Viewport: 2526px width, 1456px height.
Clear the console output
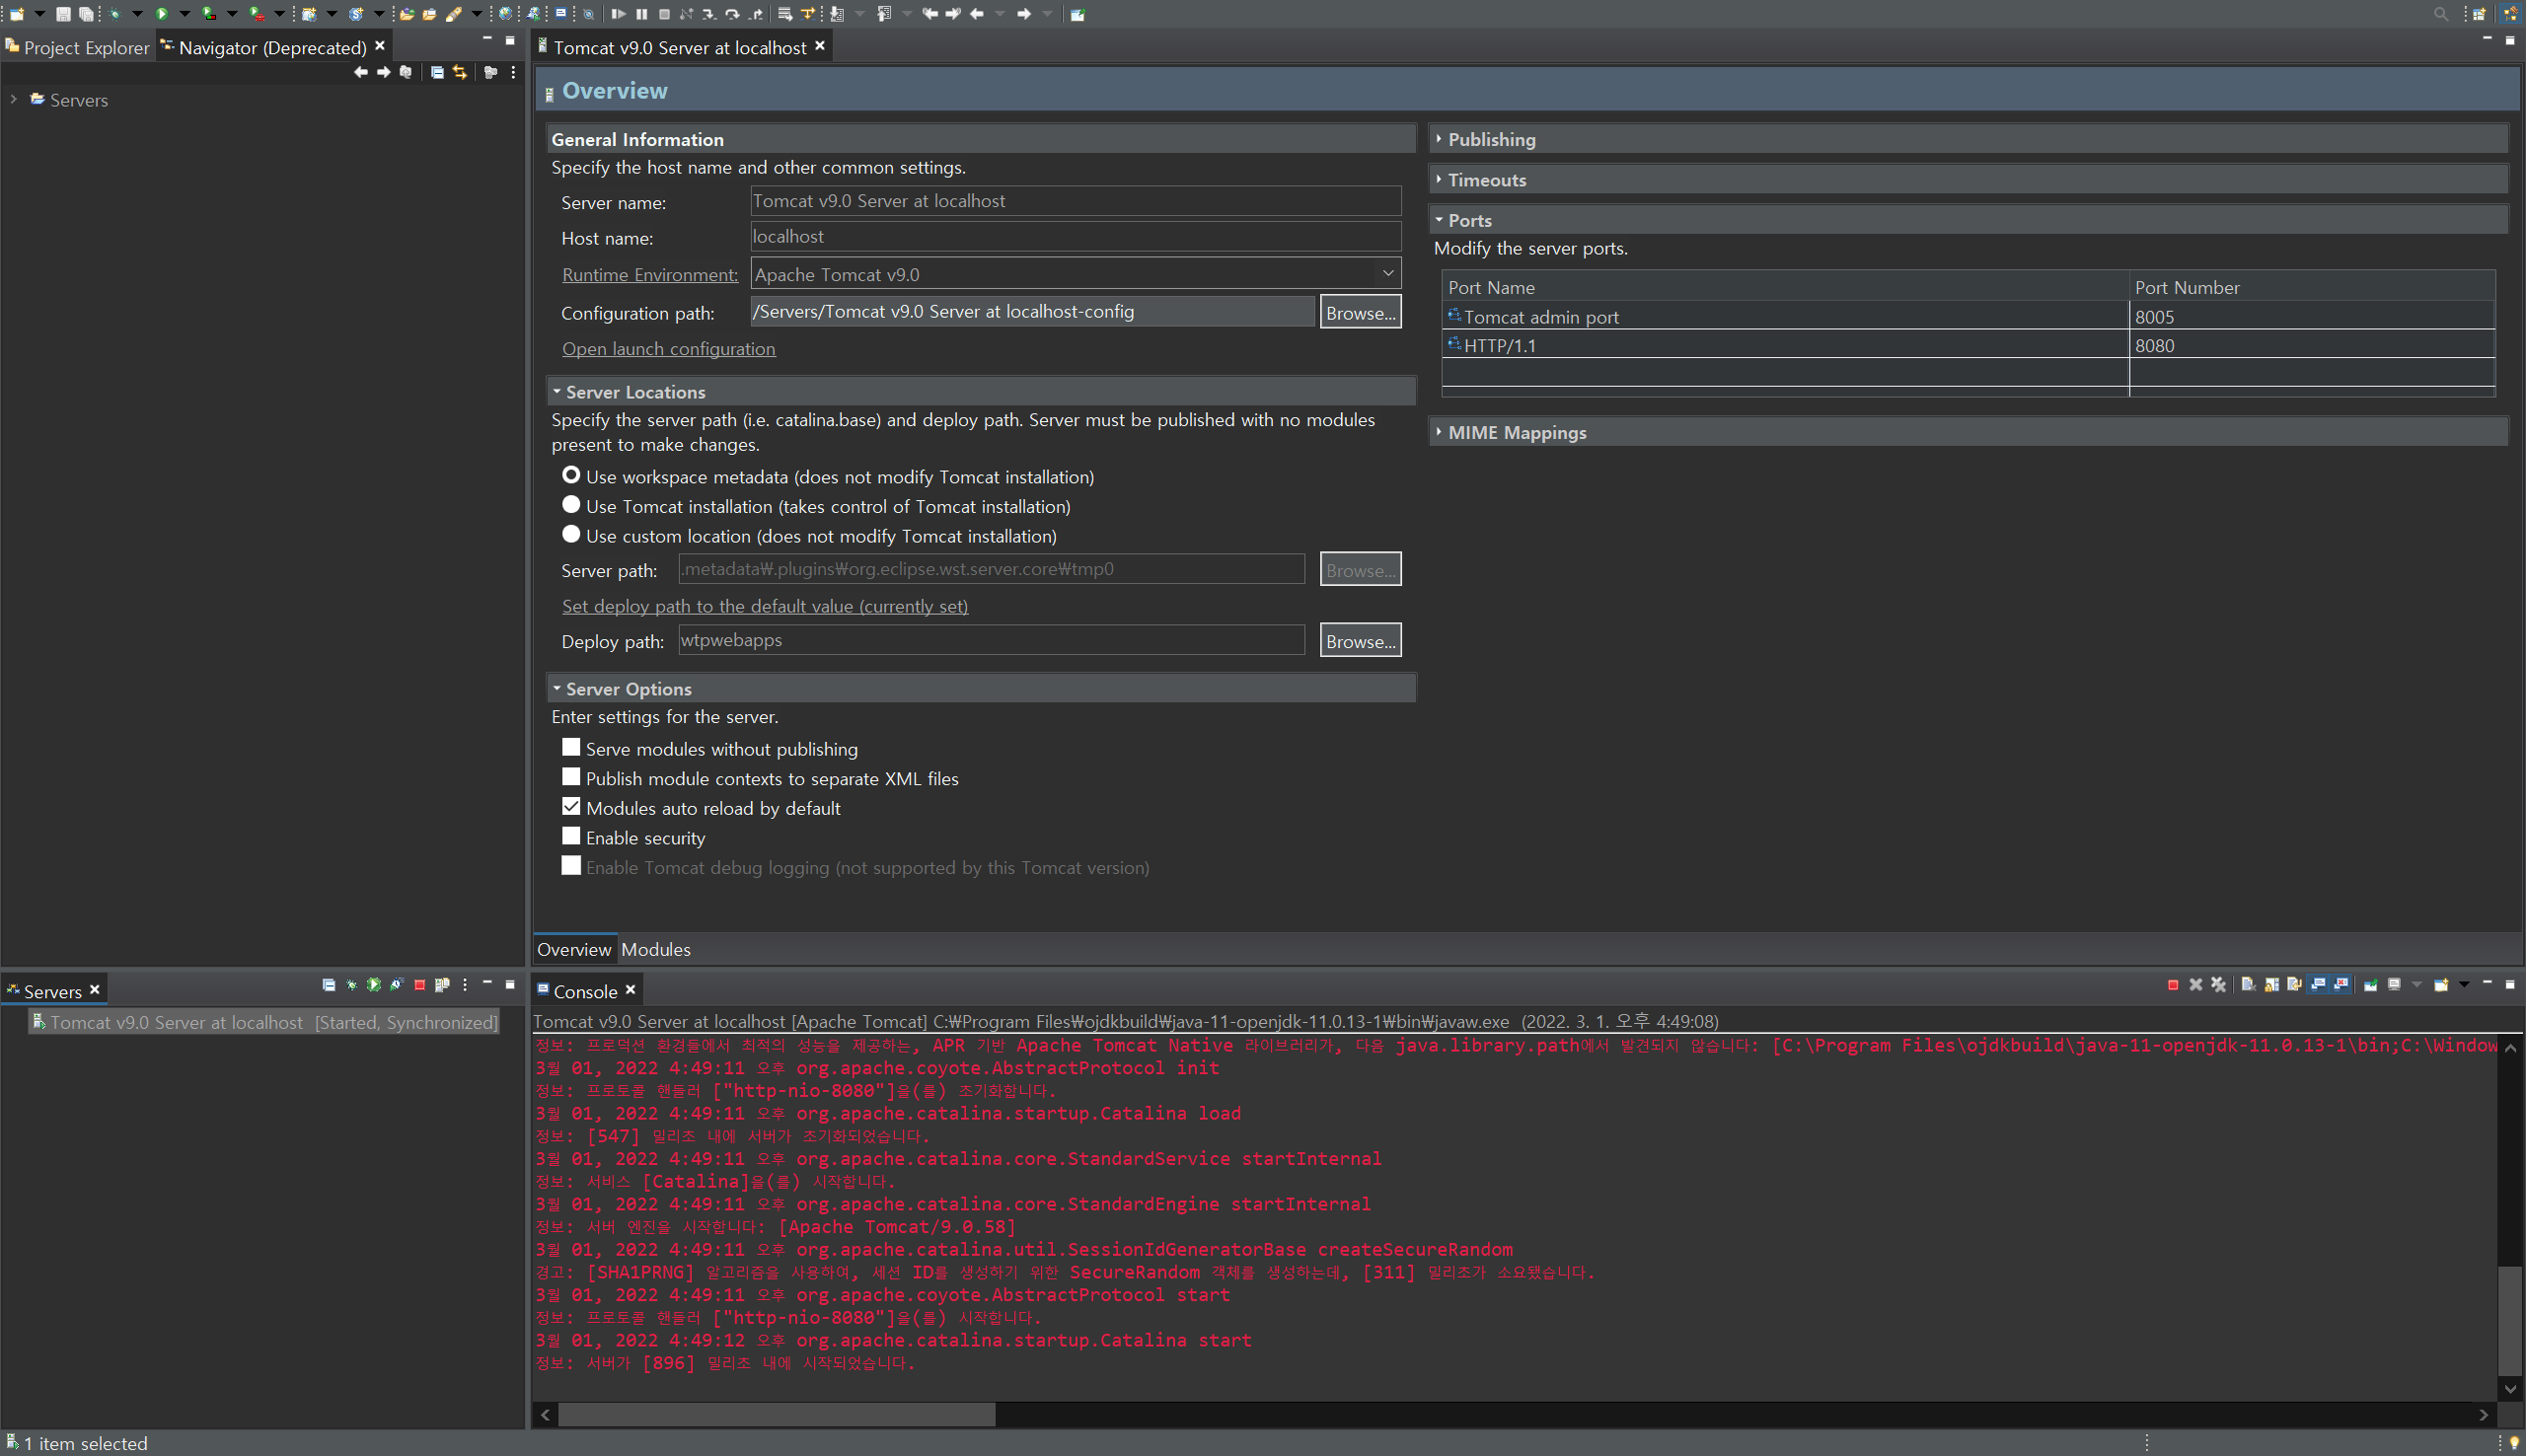point(2248,985)
